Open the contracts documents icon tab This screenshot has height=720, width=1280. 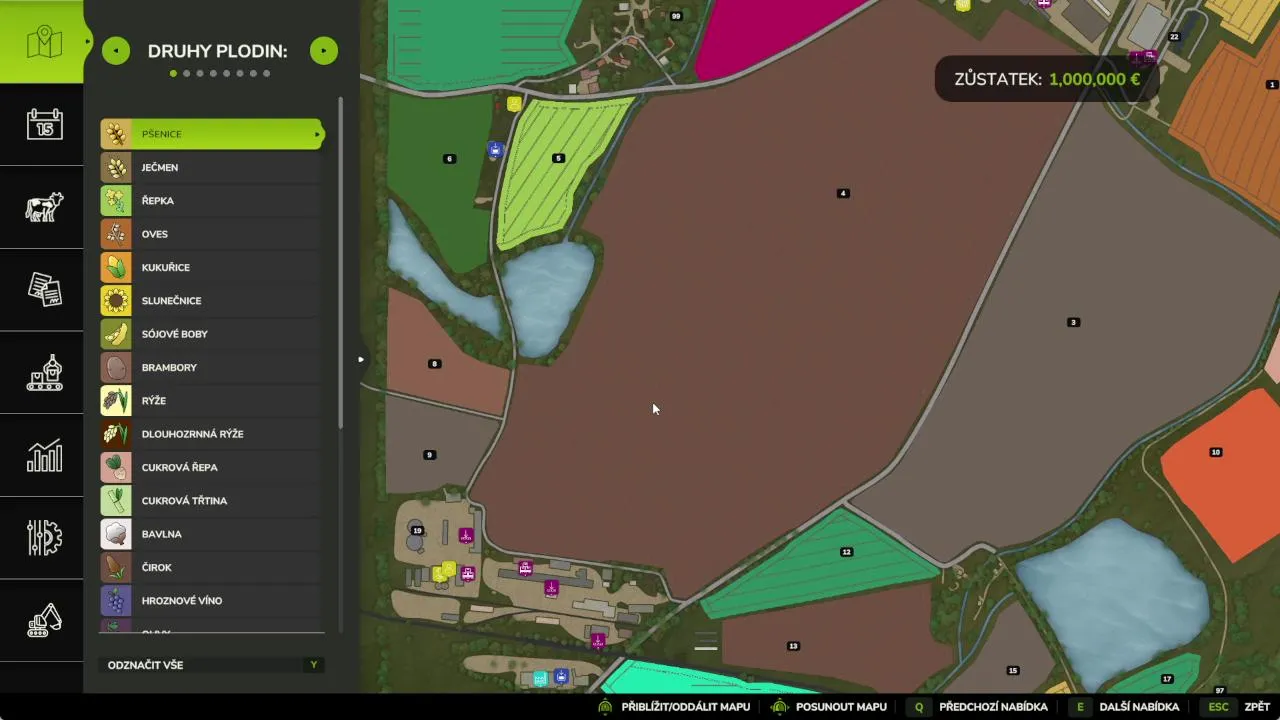click(44, 289)
